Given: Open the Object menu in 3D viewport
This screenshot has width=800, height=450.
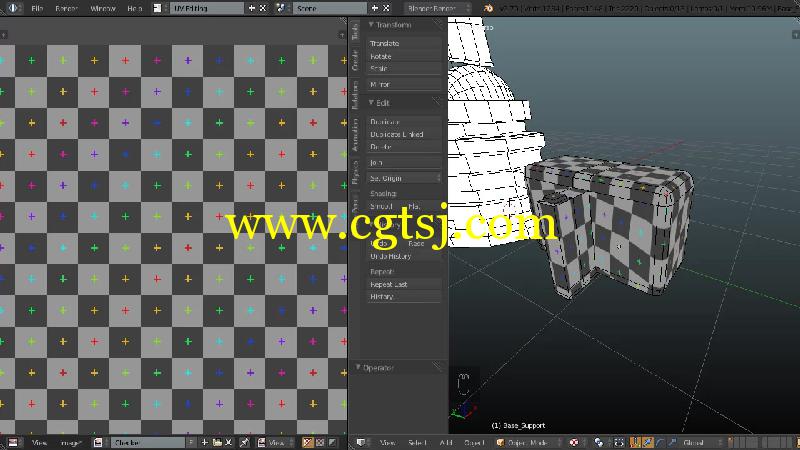Looking at the screenshot, I should click(474, 443).
